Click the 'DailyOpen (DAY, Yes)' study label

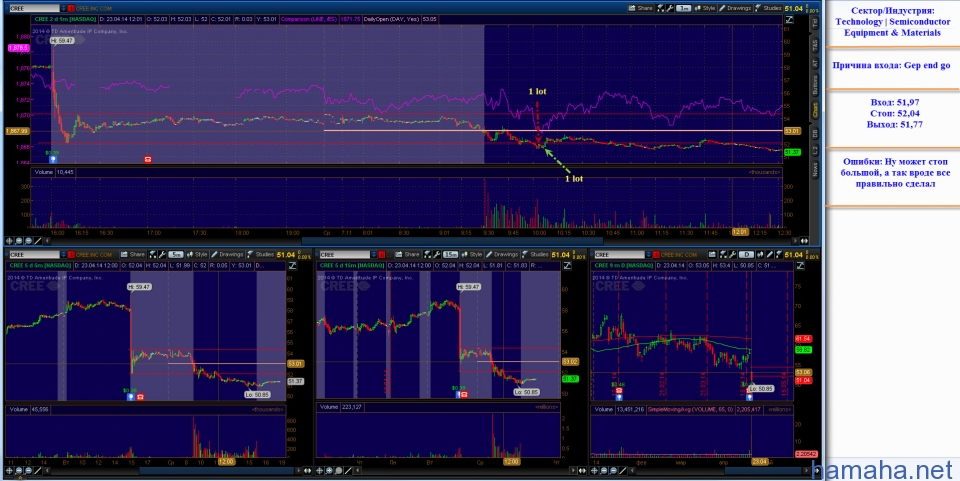391,20
